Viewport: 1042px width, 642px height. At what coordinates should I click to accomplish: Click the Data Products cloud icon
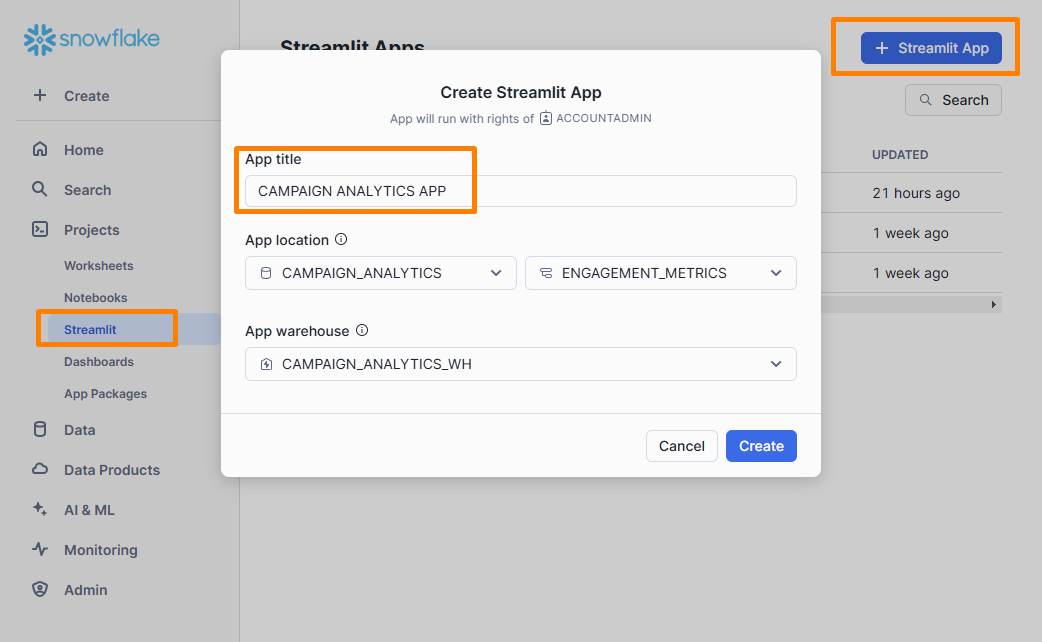point(40,469)
